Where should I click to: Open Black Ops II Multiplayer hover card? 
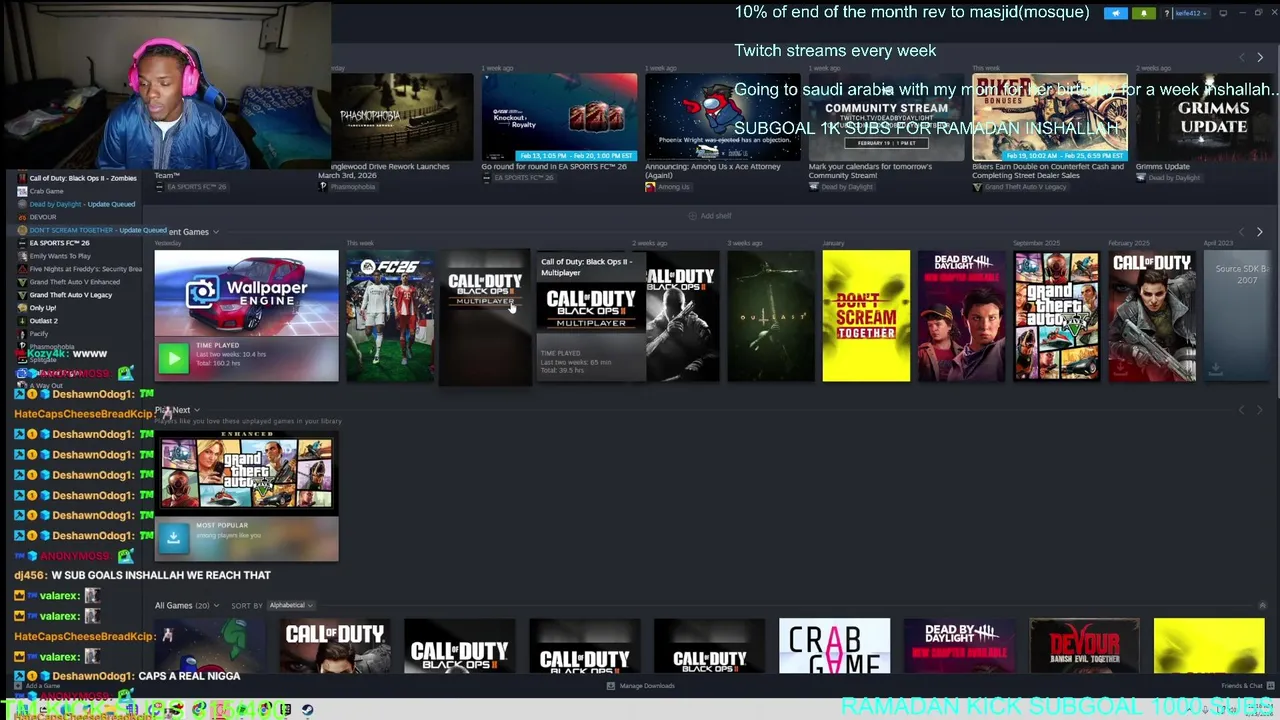click(x=591, y=316)
